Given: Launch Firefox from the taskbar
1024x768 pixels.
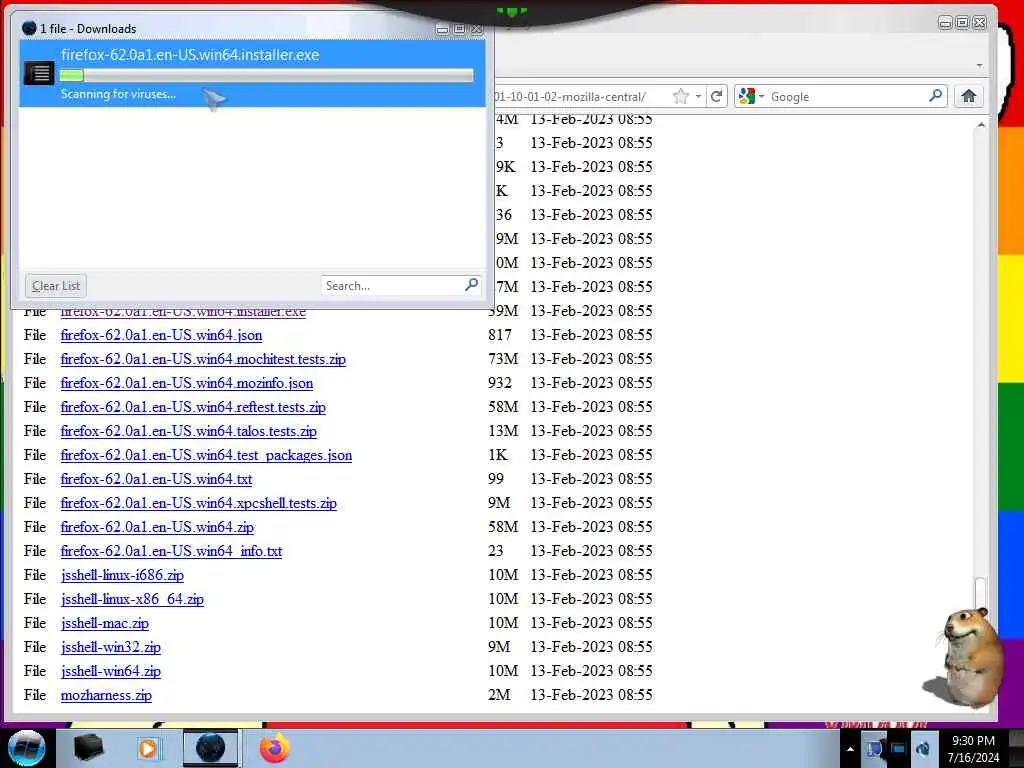Looking at the screenshot, I should pyautogui.click(x=274, y=748).
